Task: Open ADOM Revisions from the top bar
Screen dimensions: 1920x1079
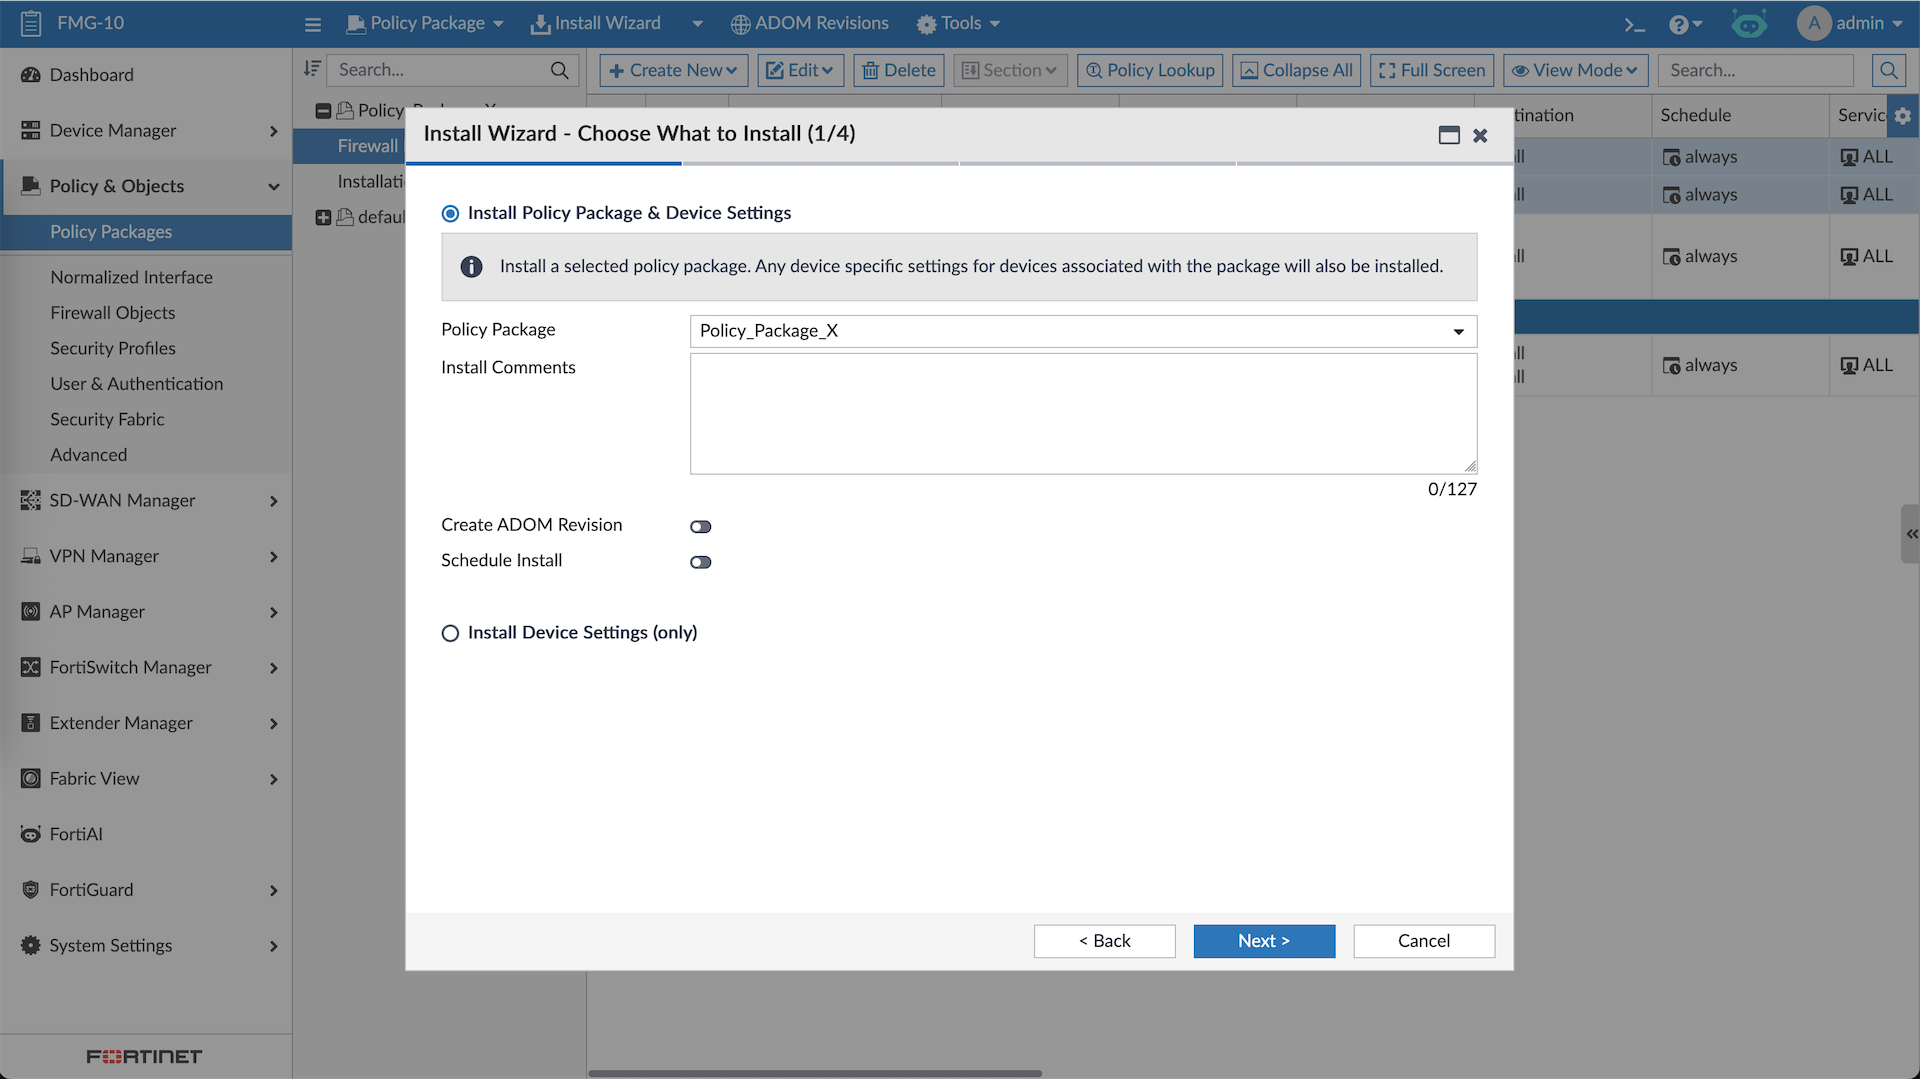Action: [809, 23]
